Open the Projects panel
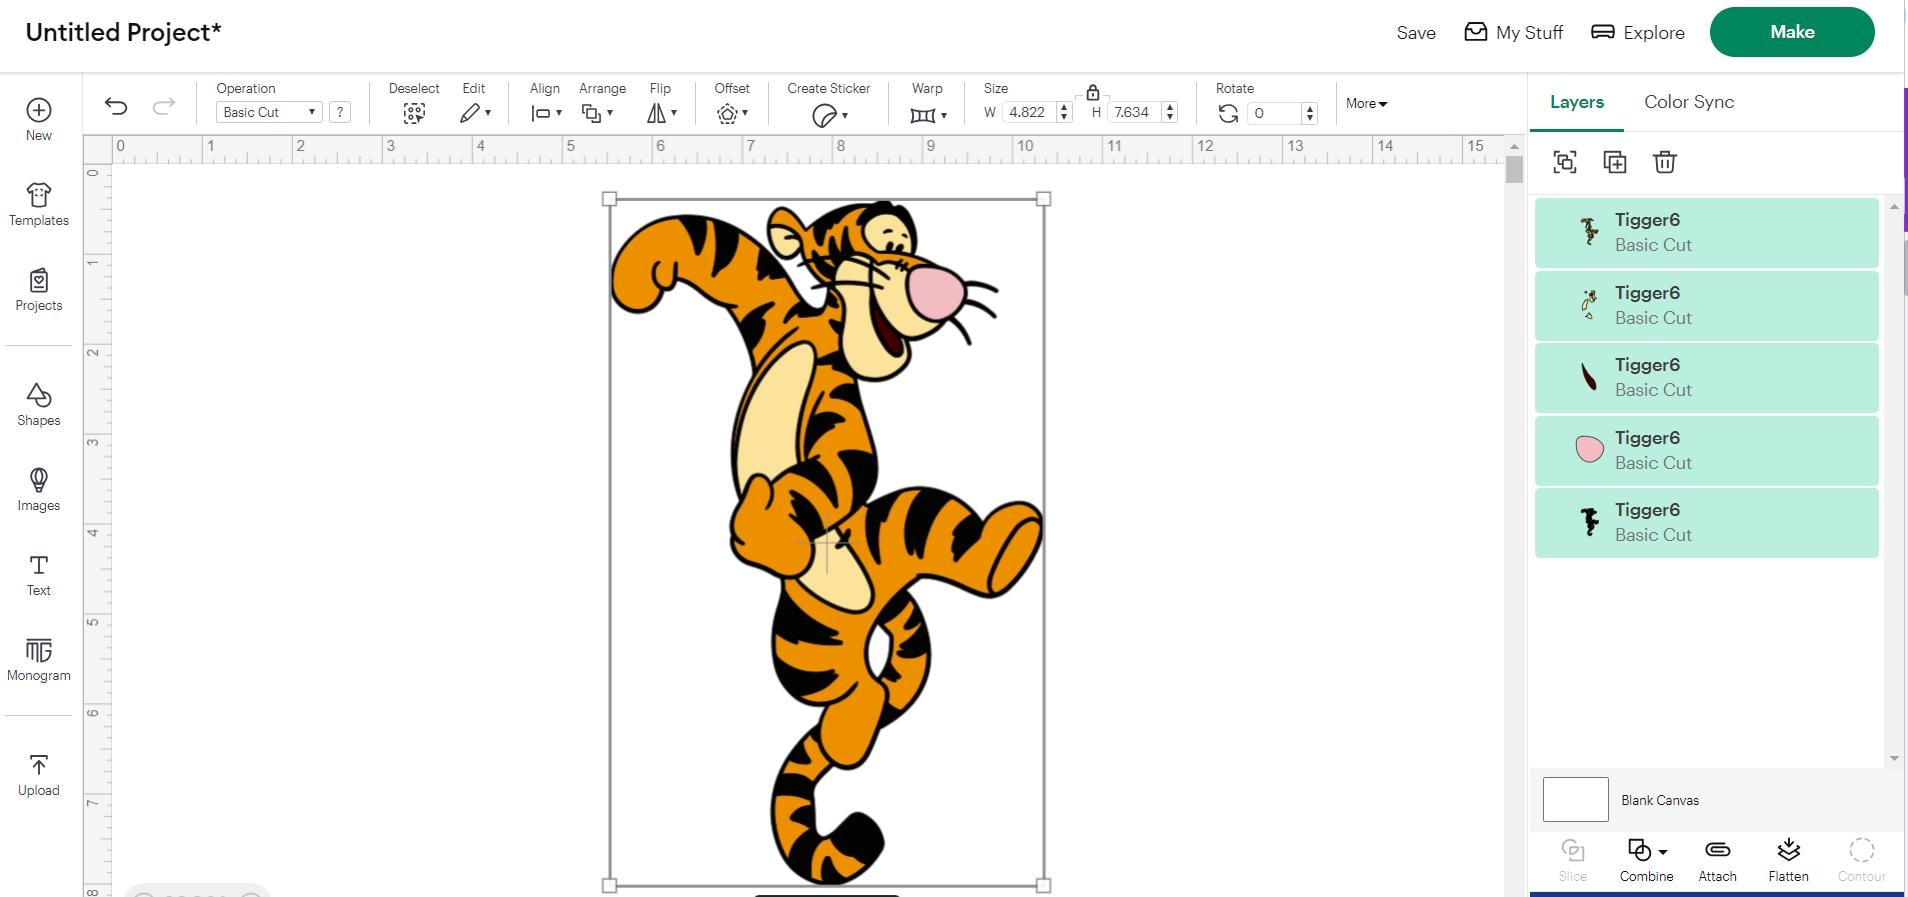The image size is (1908, 897). 38,289
